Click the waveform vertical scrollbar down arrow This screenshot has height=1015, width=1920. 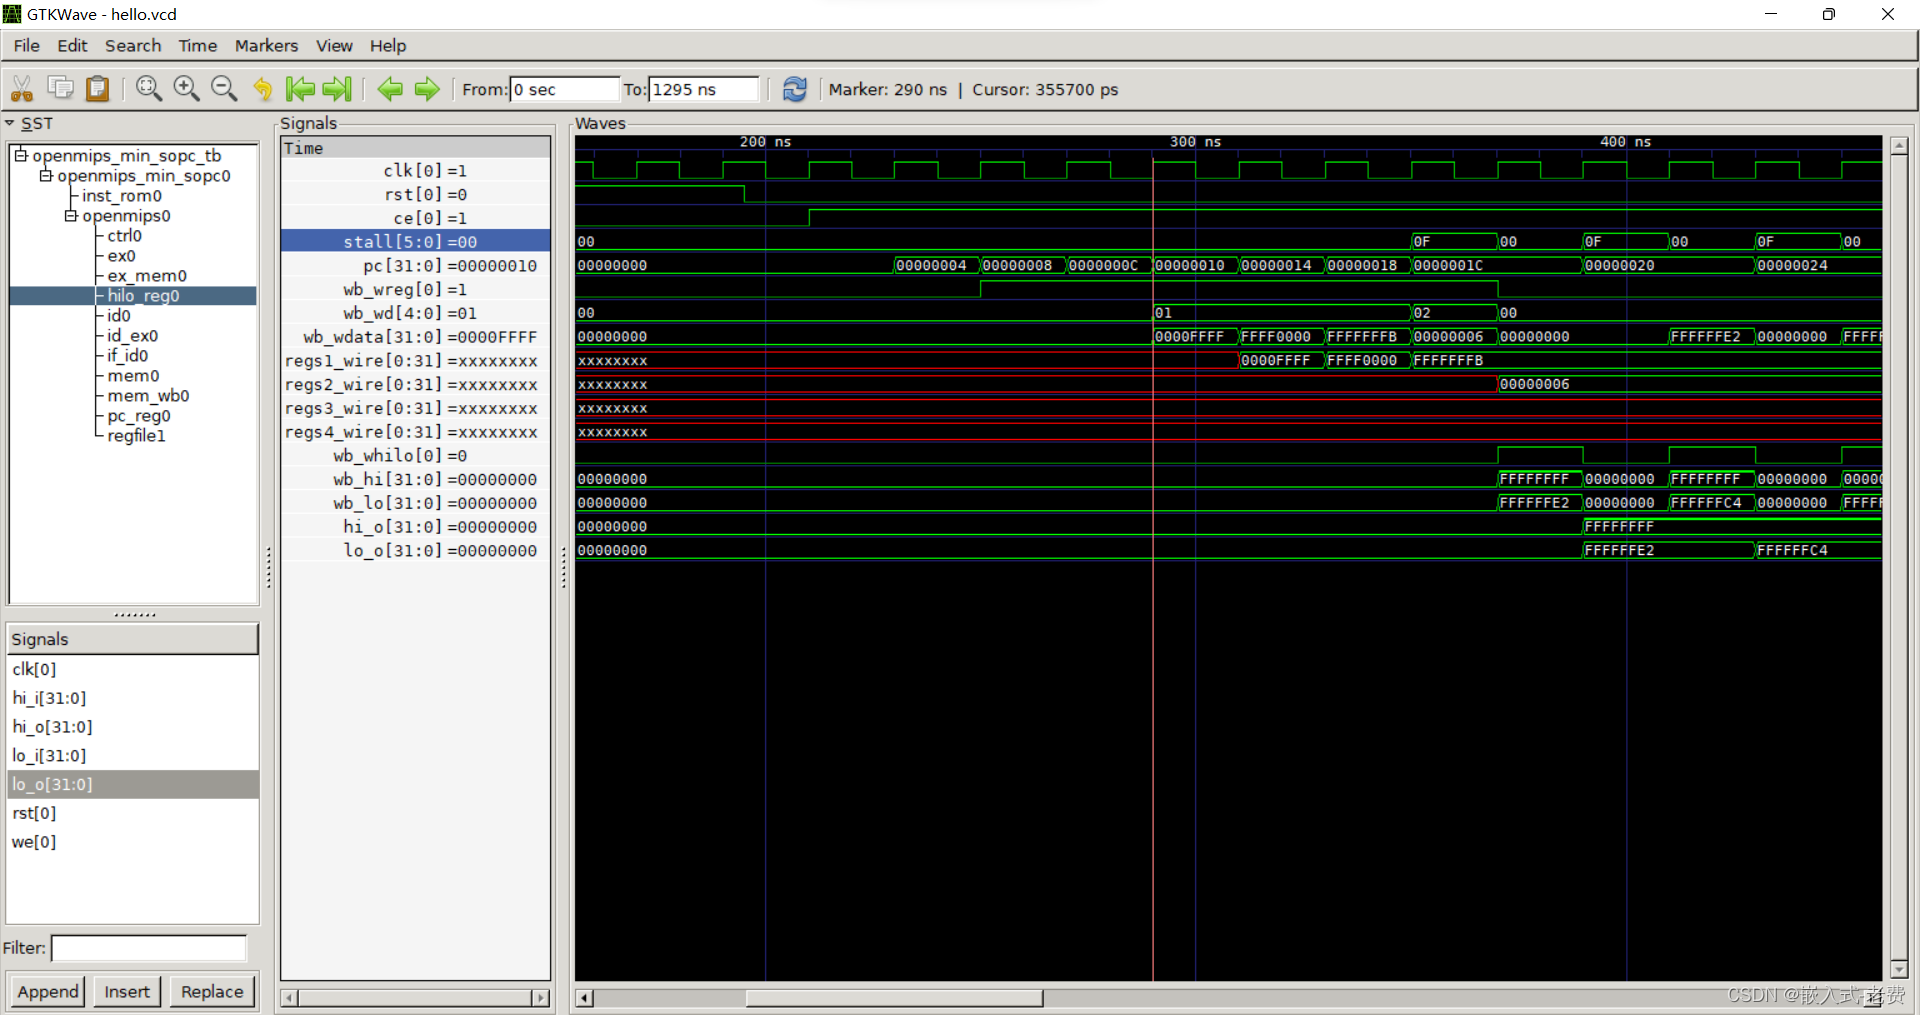pos(1899,969)
